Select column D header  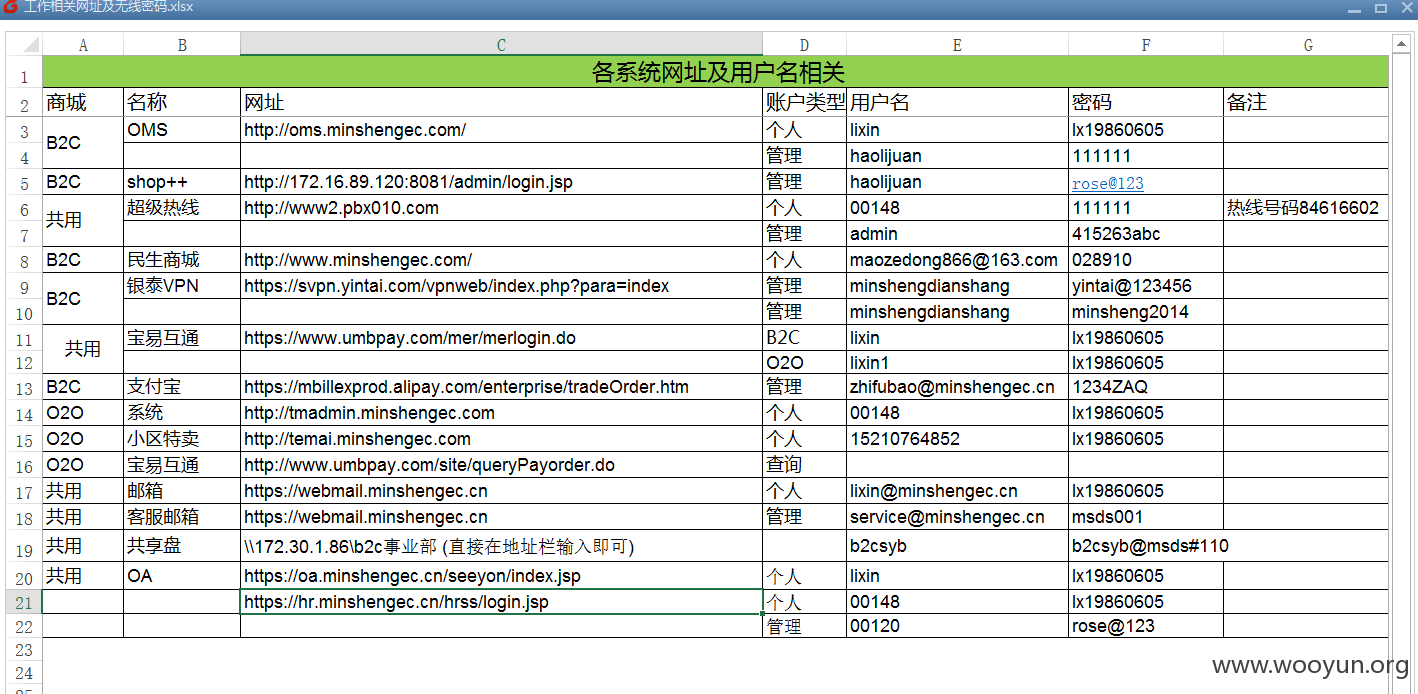tap(804, 45)
